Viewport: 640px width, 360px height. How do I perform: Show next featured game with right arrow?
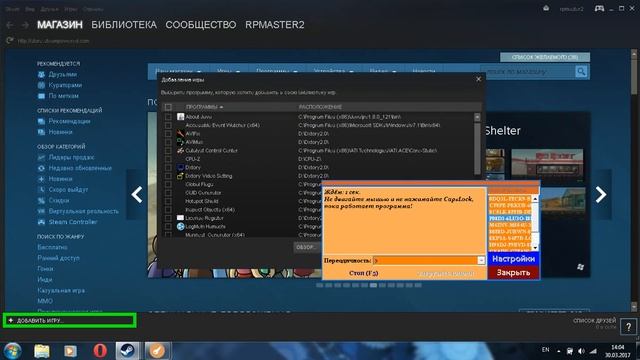pos(601,195)
